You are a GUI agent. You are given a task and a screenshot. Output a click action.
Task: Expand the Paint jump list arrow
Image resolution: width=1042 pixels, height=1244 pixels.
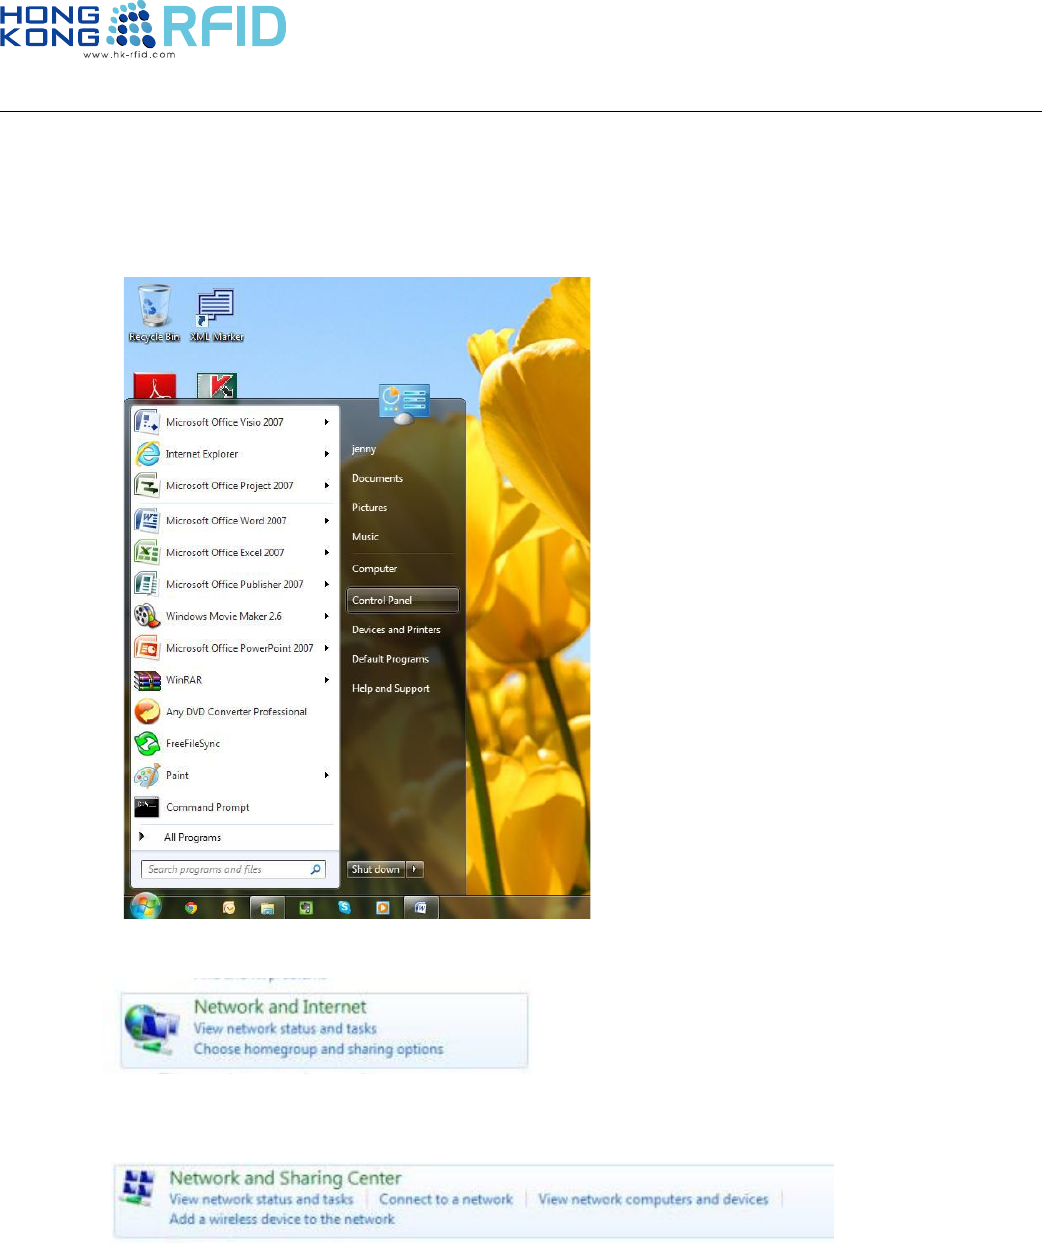[327, 776]
